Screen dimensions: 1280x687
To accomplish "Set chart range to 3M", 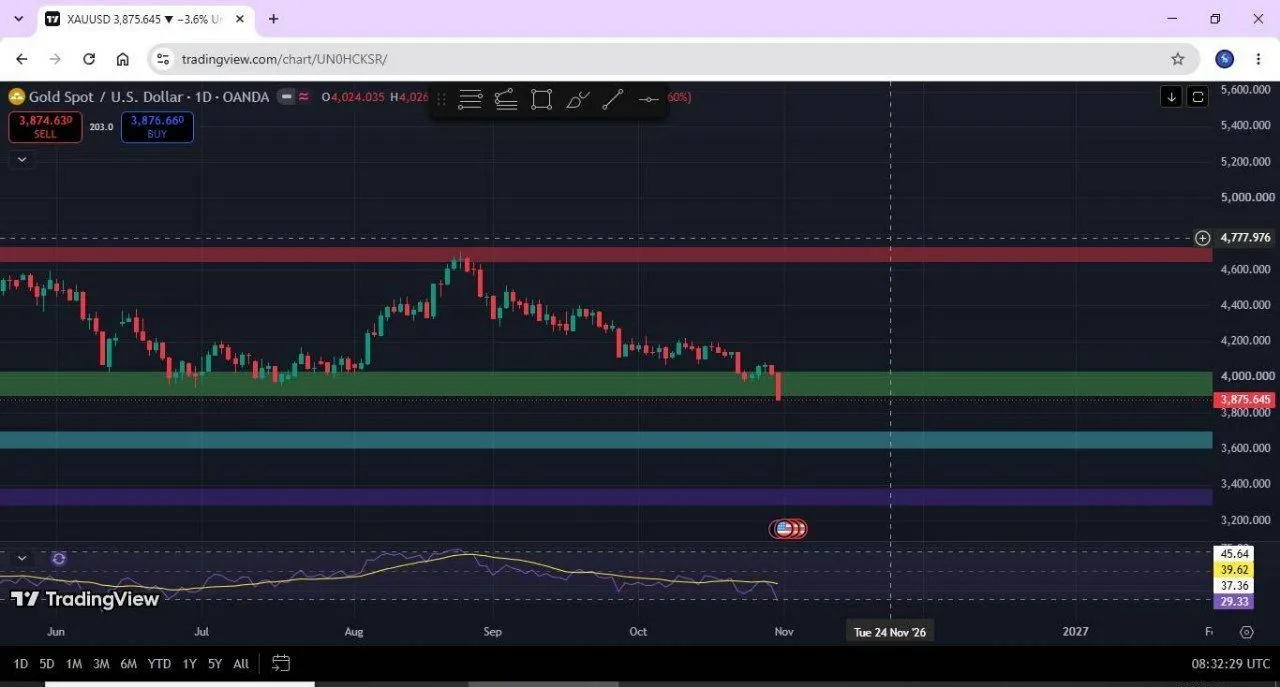I will [101, 663].
